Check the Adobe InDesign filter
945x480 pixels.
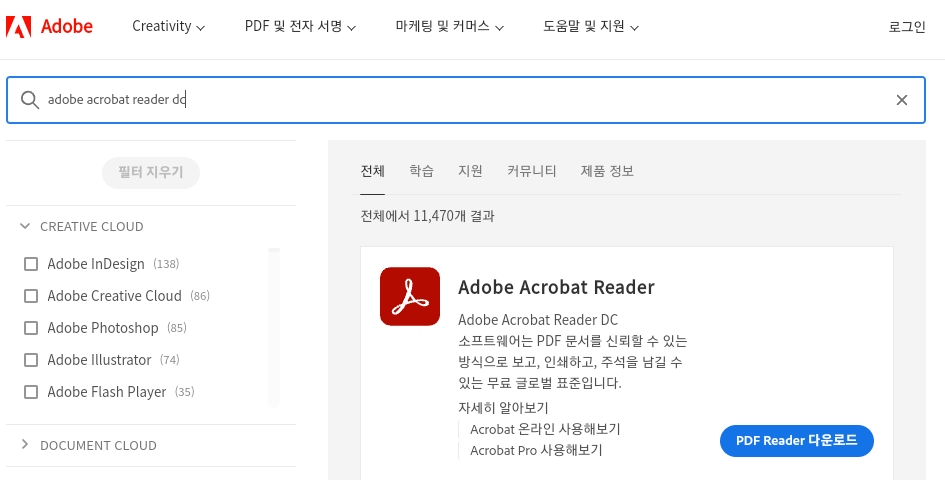(x=31, y=264)
